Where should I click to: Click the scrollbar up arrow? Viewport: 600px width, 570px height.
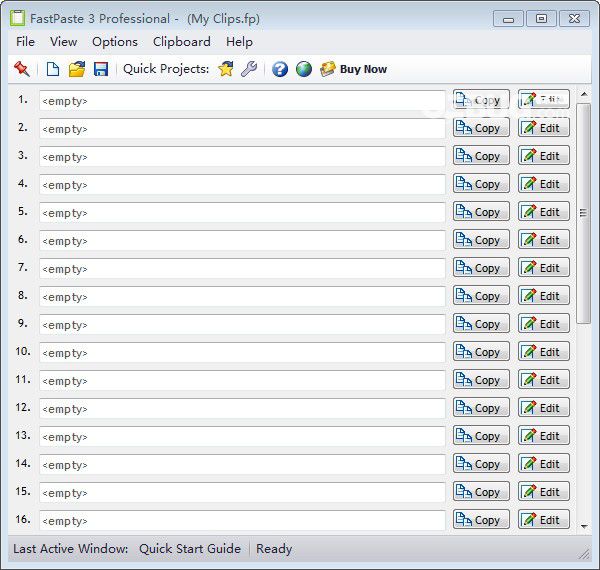tap(584, 94)
